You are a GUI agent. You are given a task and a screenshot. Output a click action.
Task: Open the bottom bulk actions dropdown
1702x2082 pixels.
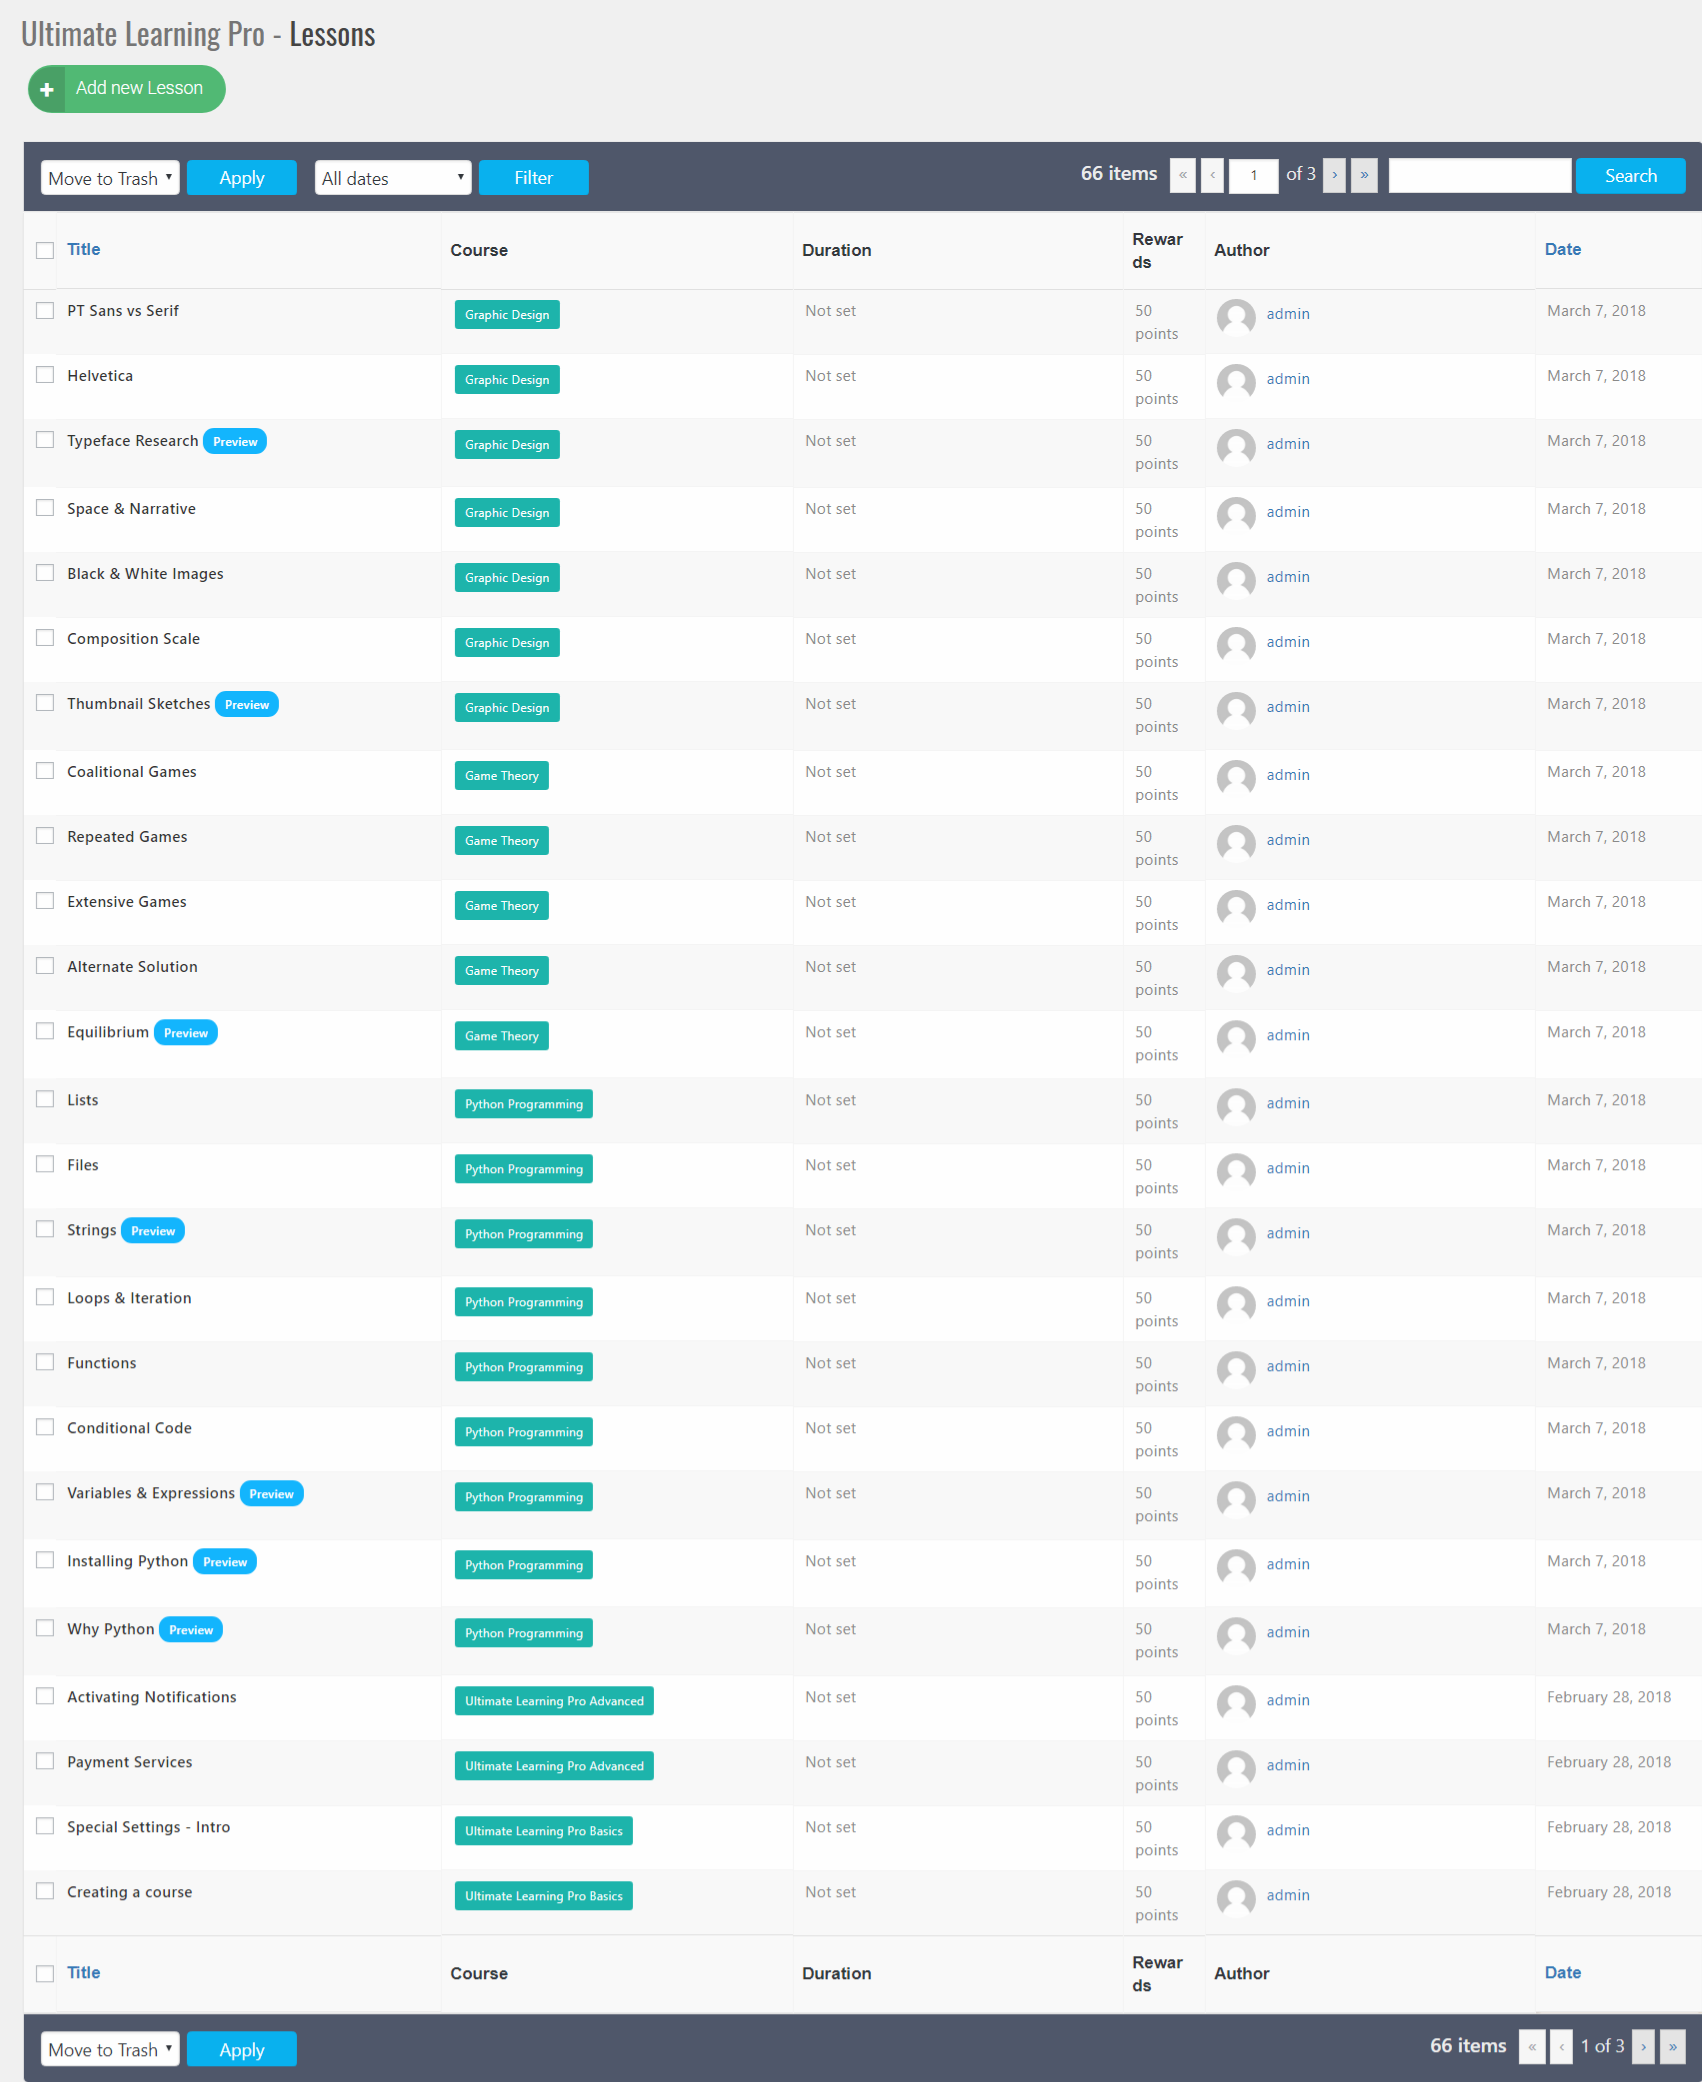click(x=110, y=2049)
